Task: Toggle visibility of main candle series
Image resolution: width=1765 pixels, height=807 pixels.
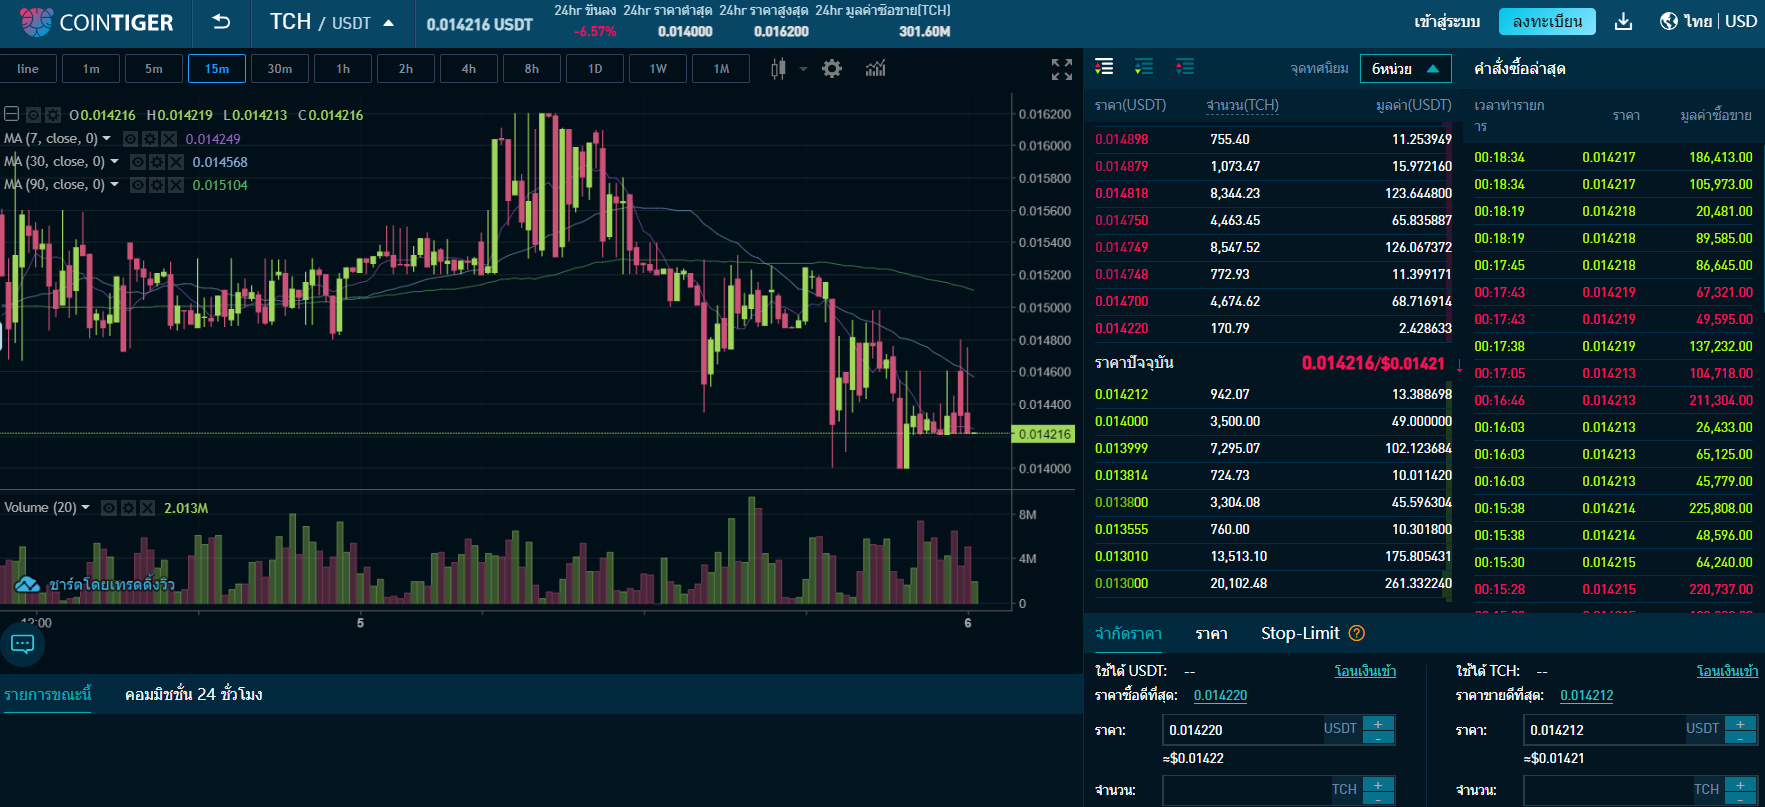Action: point(33,115)
